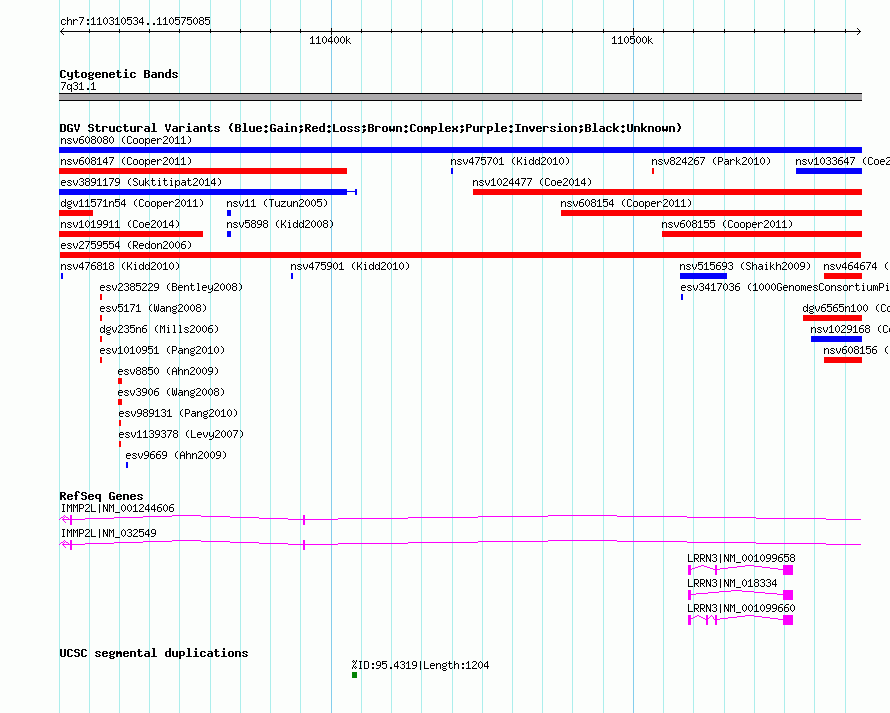The image size is (890, 713).
Task: Click the nsv475701 (Kidd2010) label
Action: (510, 161)
